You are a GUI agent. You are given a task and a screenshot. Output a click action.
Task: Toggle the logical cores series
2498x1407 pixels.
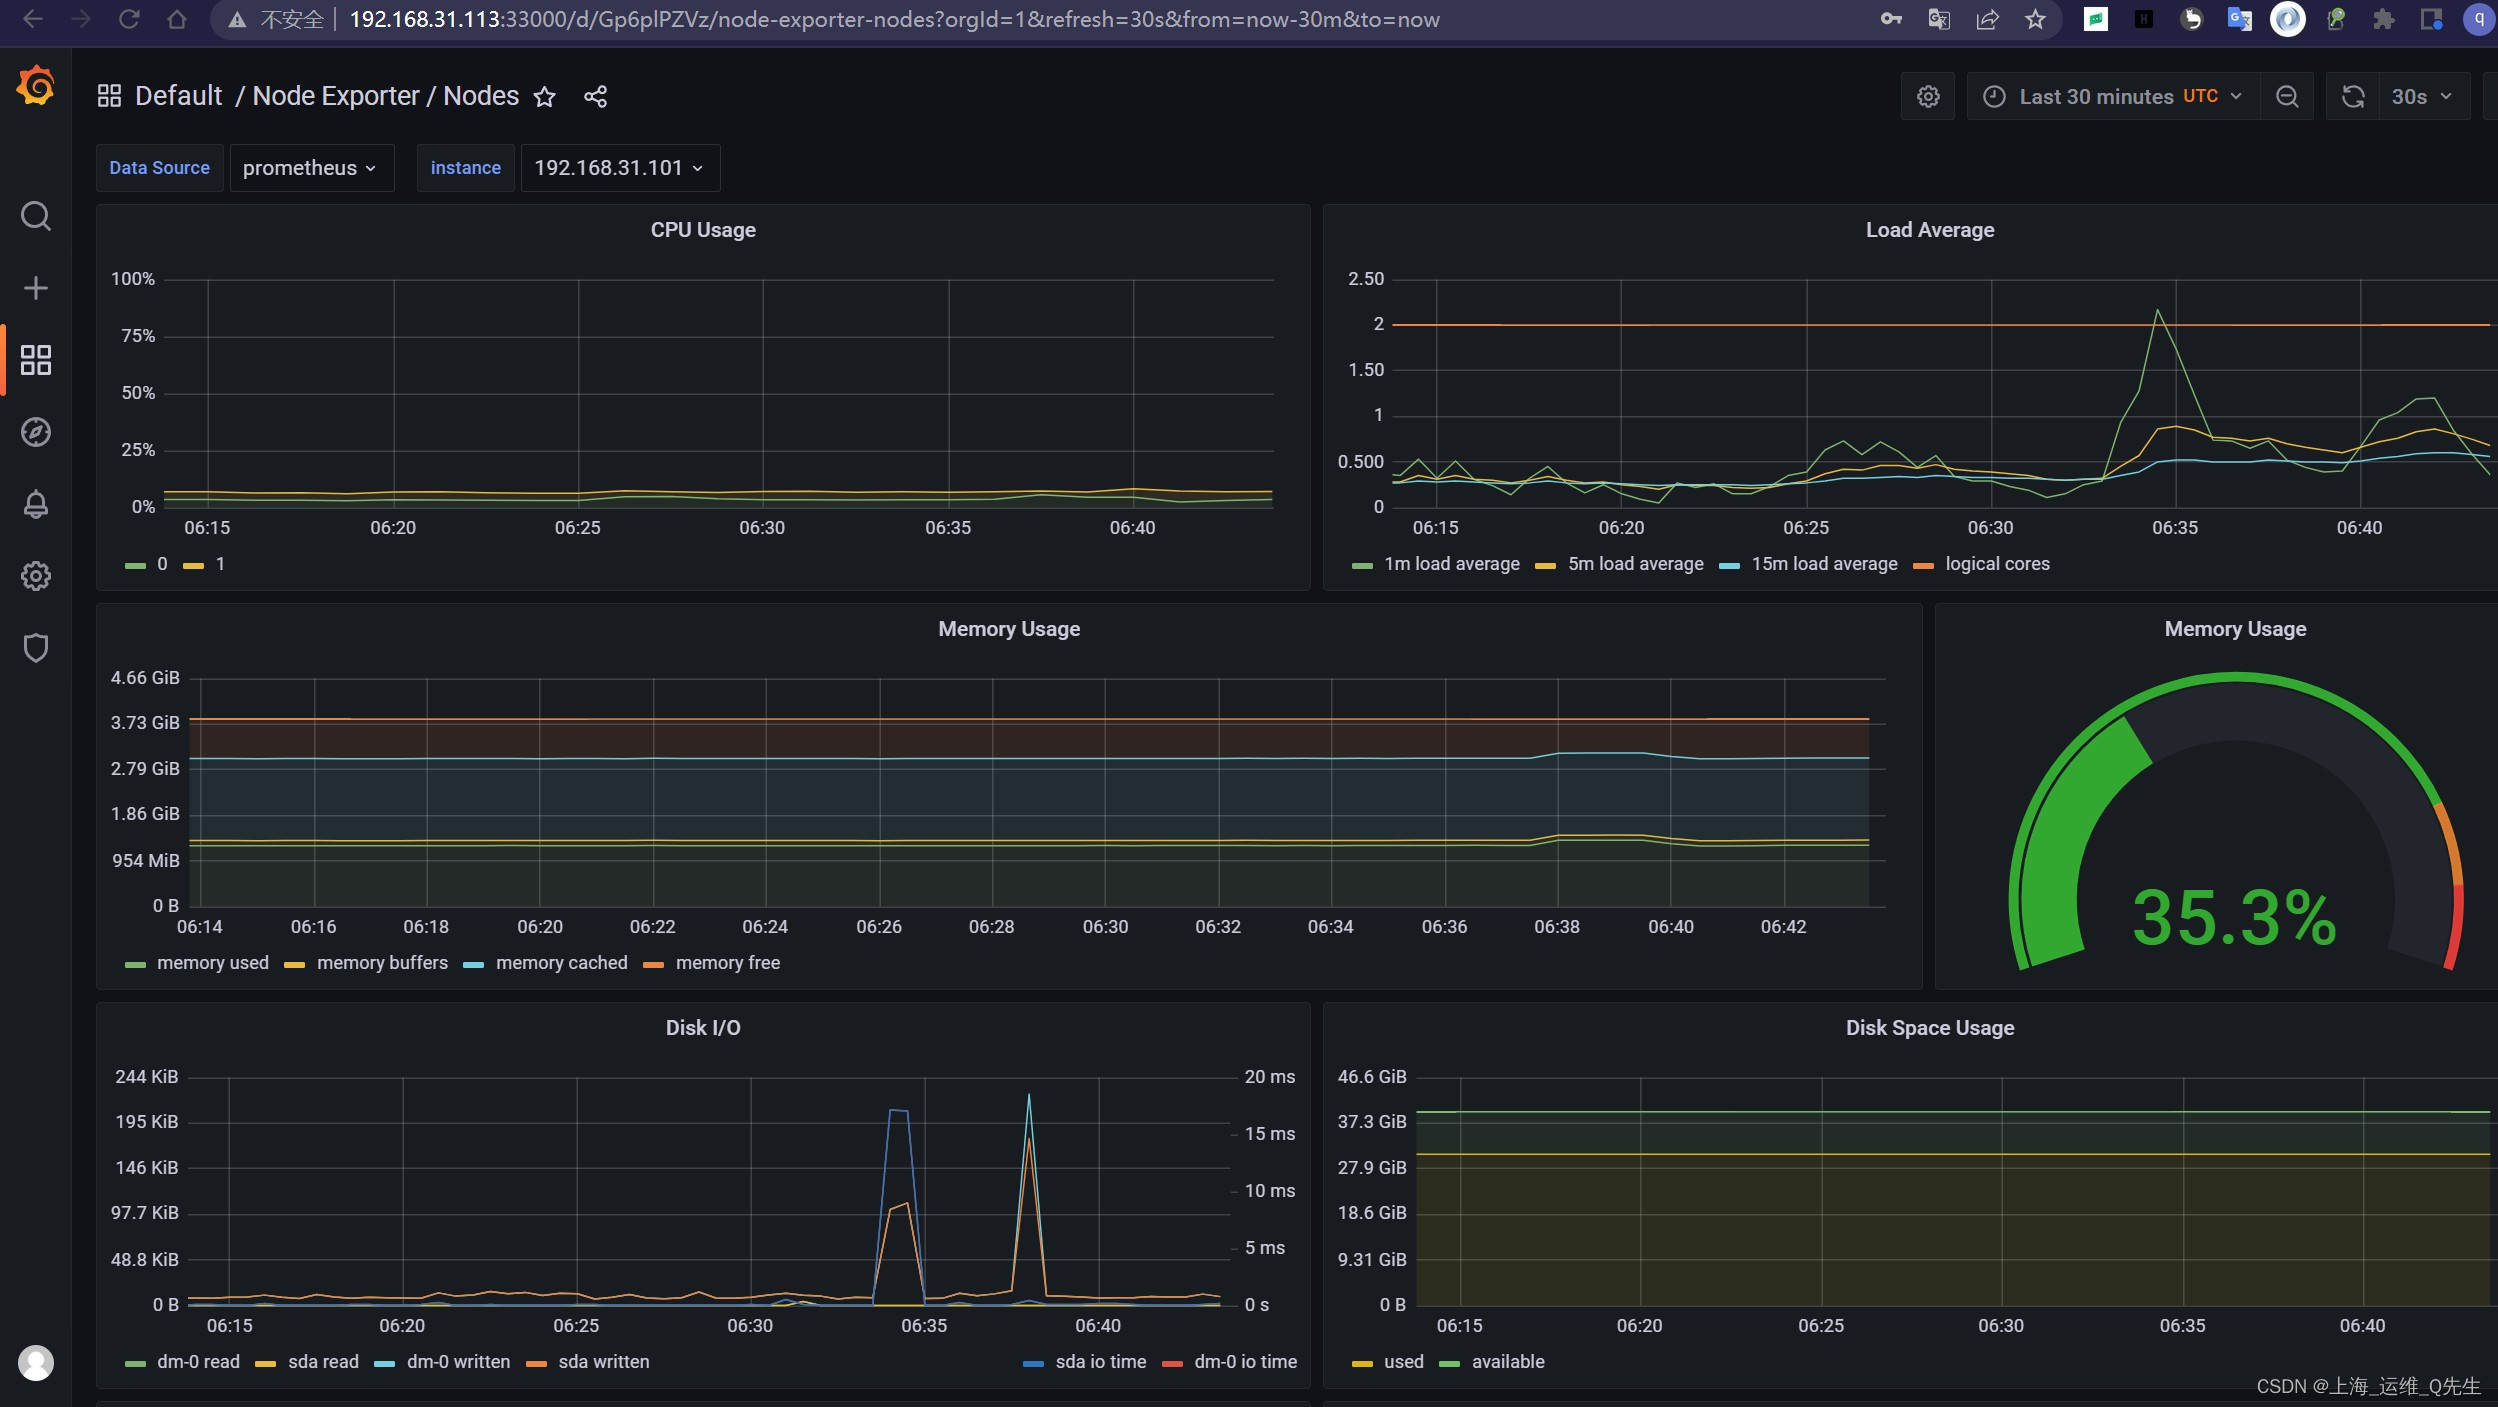1997,564
